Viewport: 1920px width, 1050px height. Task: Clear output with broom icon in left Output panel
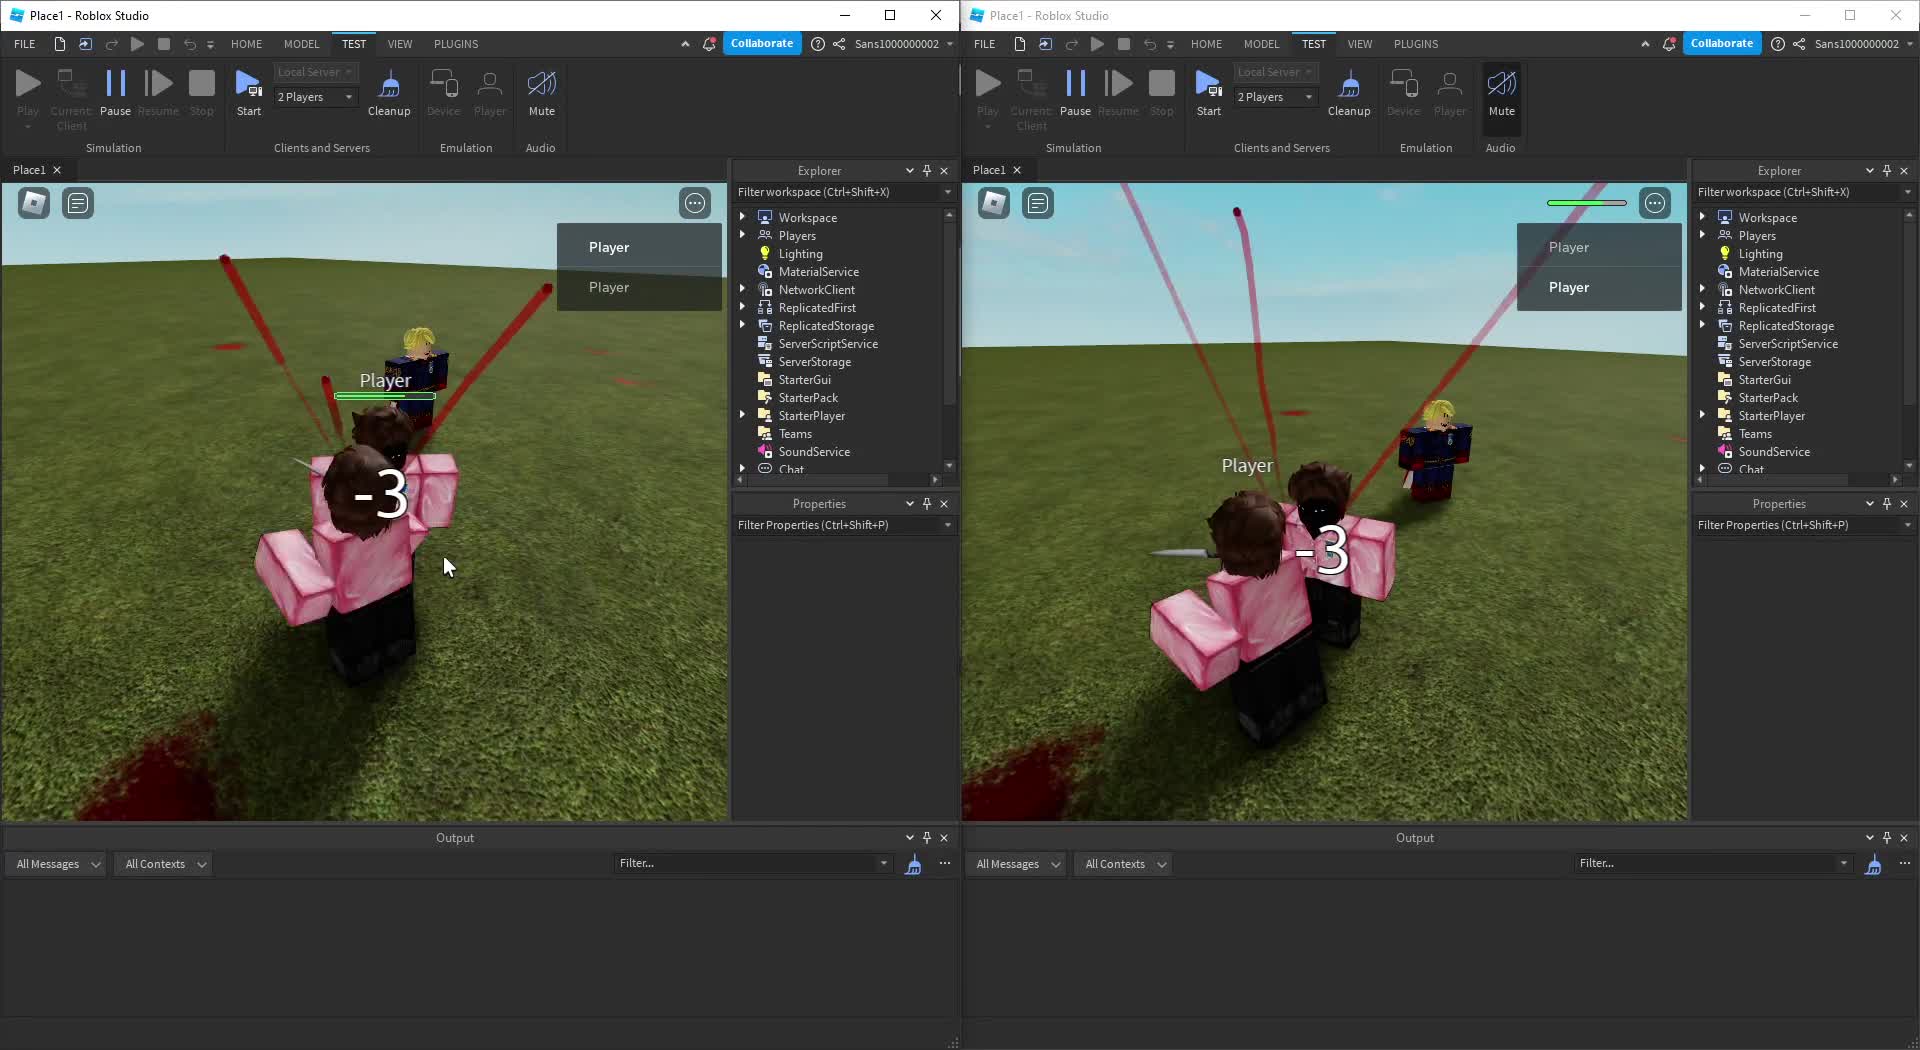point(913,865)
